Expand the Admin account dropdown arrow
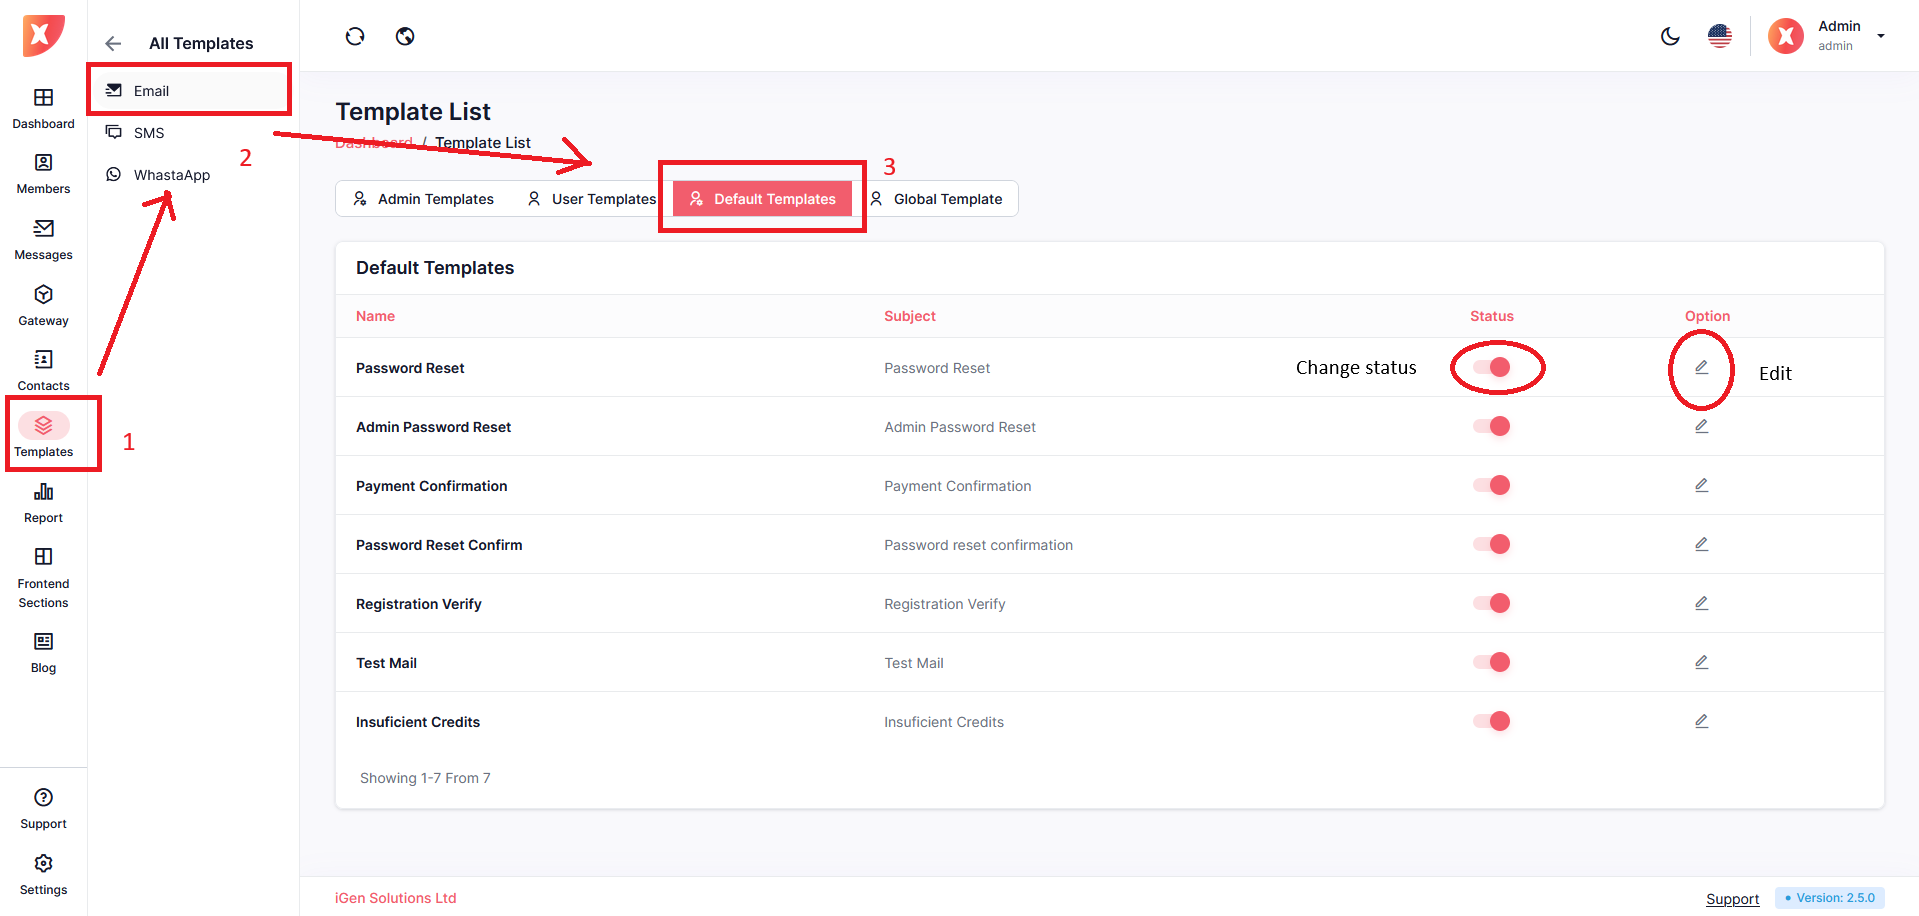The width and height of the screenshot is (1919, 916). [x=1881, y=36]
